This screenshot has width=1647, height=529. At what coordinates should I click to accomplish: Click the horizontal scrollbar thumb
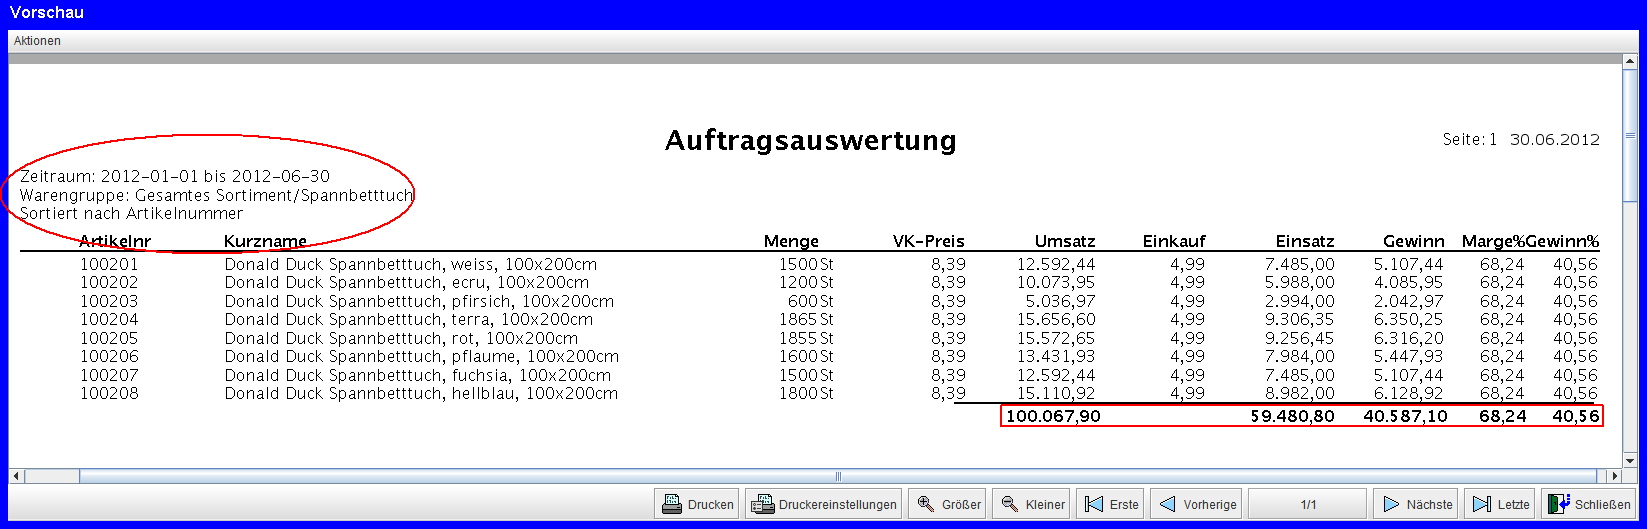pos(838,476)
